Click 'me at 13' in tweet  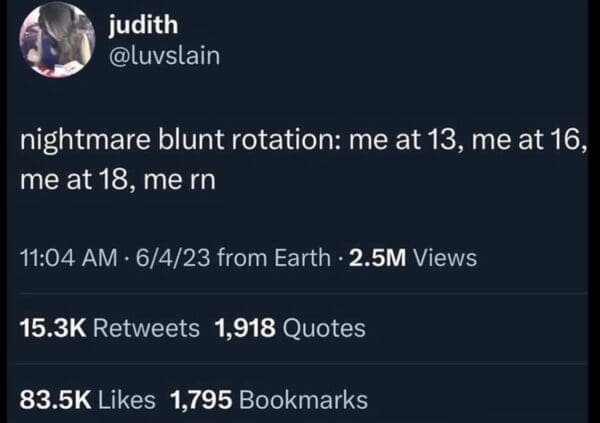click(398, 145)
